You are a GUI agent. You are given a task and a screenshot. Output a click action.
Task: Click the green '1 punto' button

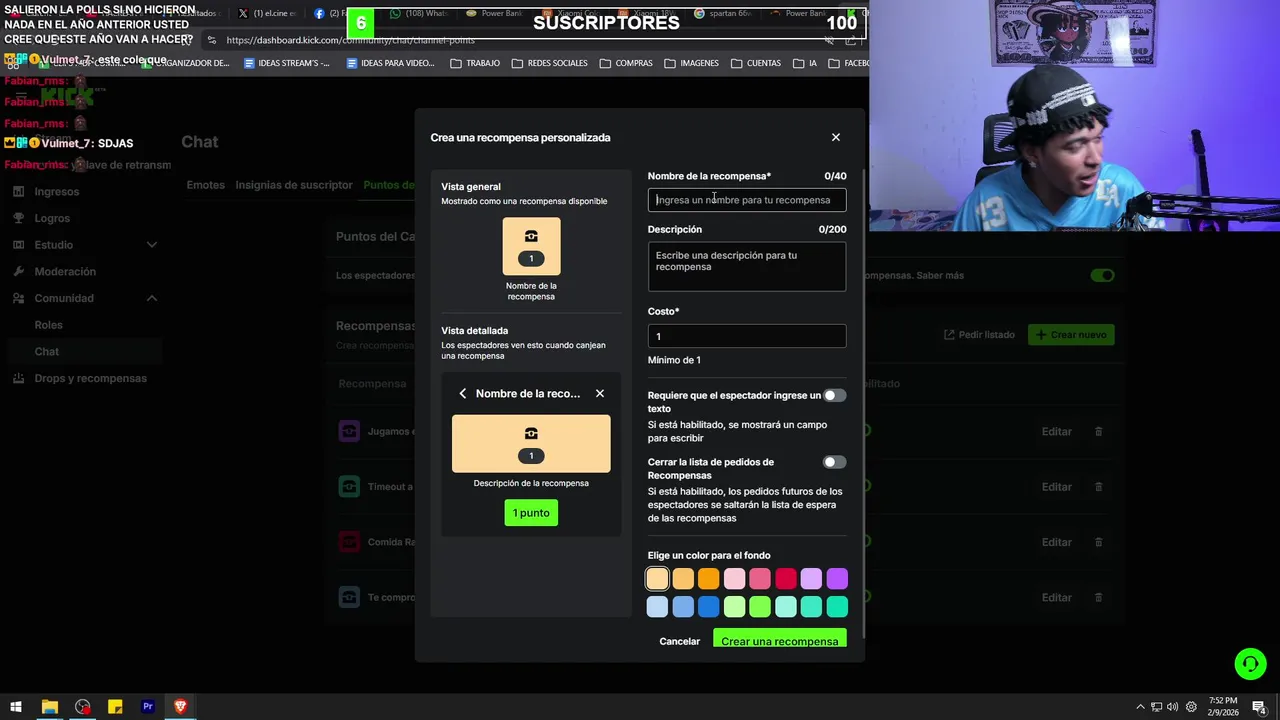click(x=531, y=513)
